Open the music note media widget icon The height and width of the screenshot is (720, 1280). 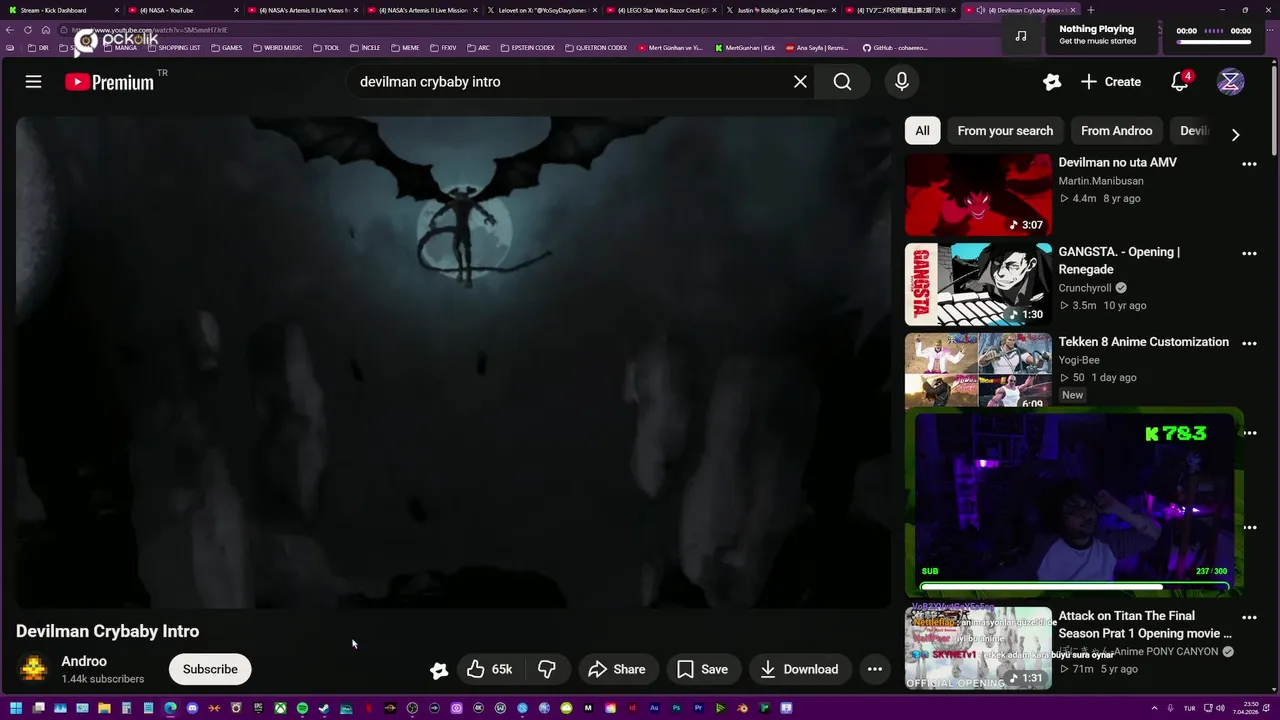coord(1020,36)
